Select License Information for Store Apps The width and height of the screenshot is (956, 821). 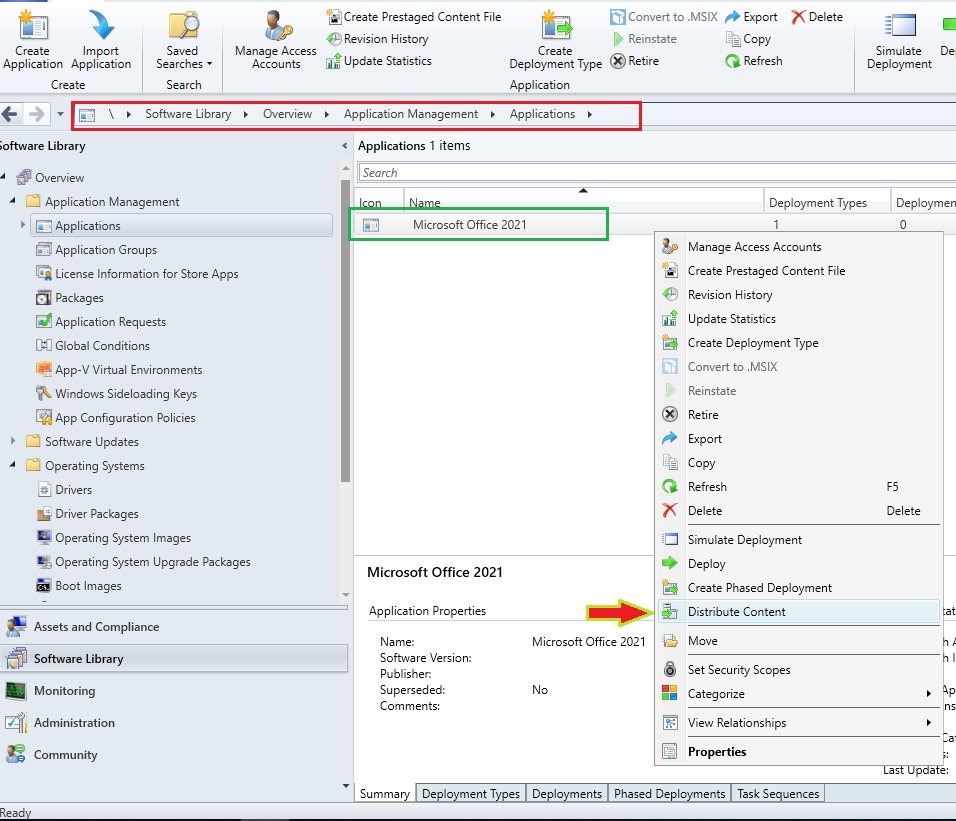pyautogui.click(x=137, y=274)
